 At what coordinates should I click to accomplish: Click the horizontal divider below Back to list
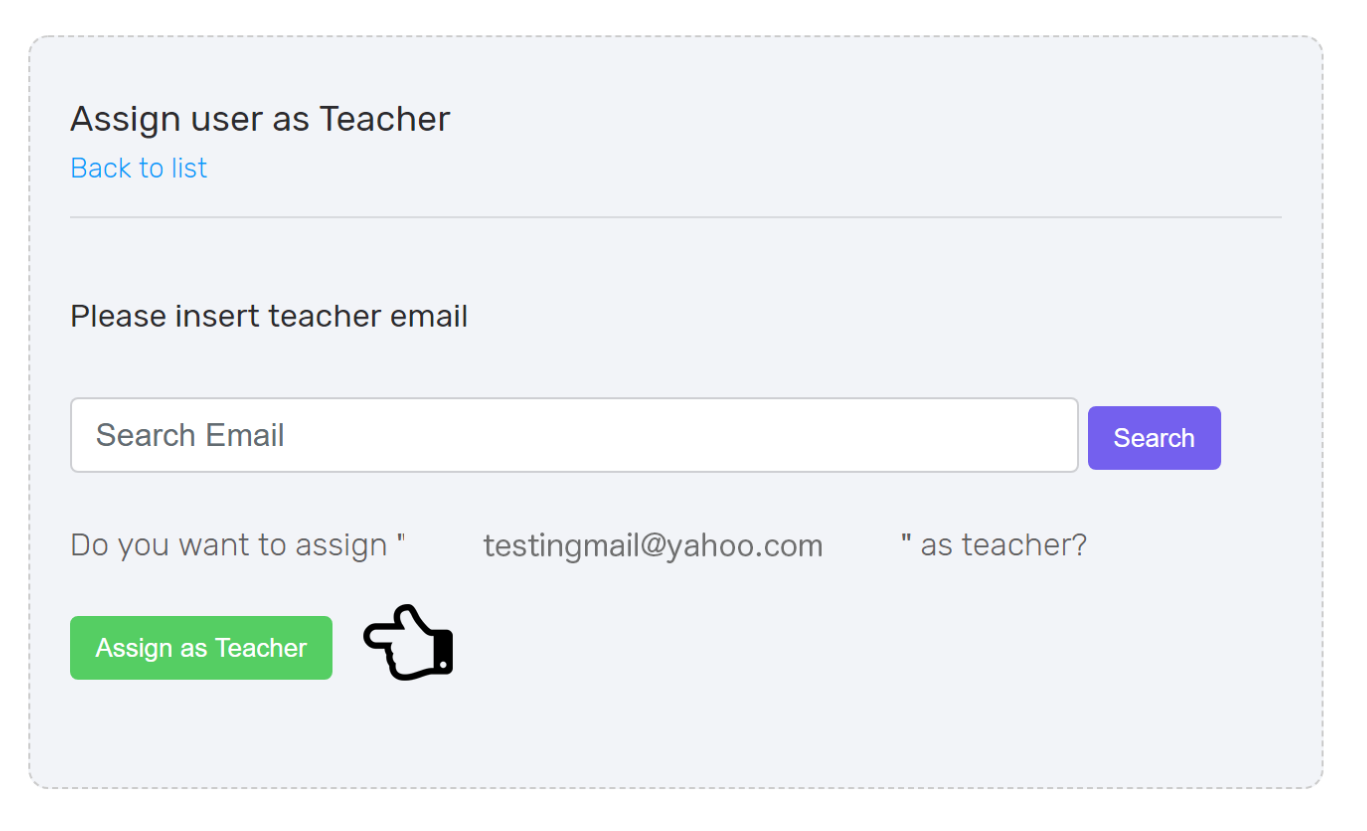pos(675,217)
